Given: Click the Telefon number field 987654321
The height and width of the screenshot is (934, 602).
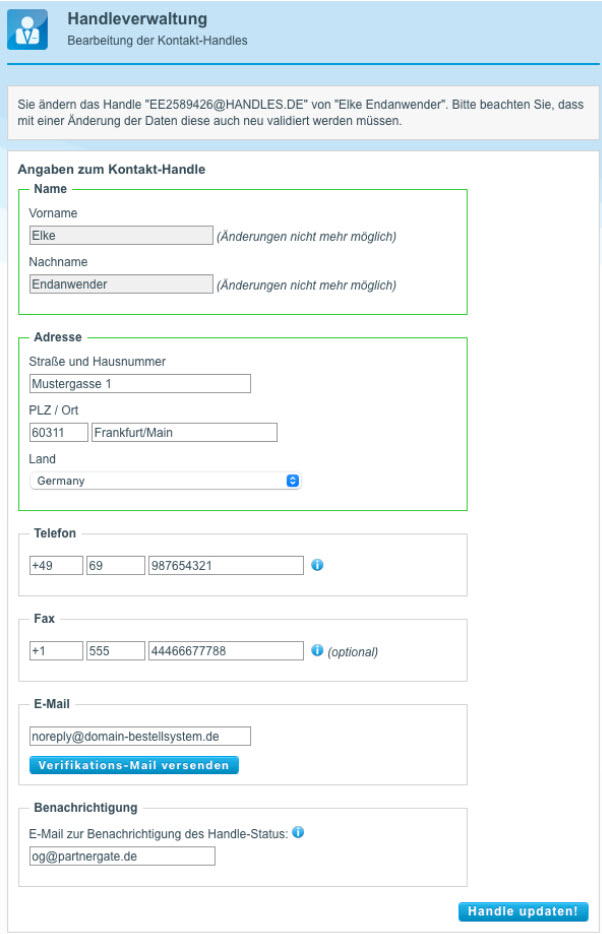Looking at the screenshot, I should [225, 566].
